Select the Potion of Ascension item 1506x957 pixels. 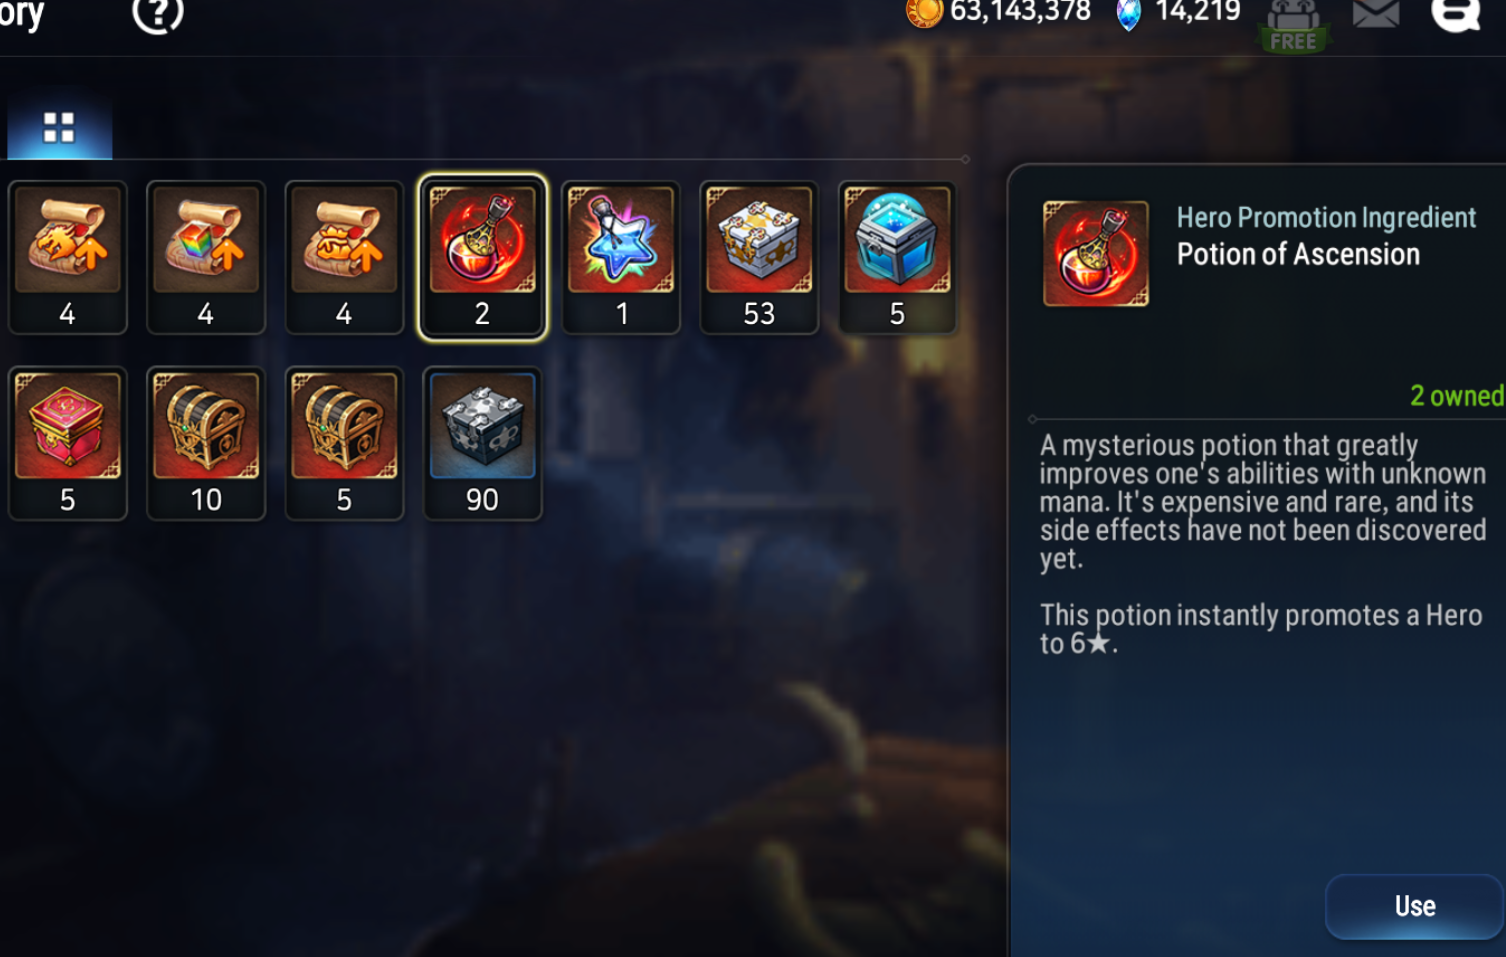pos(482,258)
